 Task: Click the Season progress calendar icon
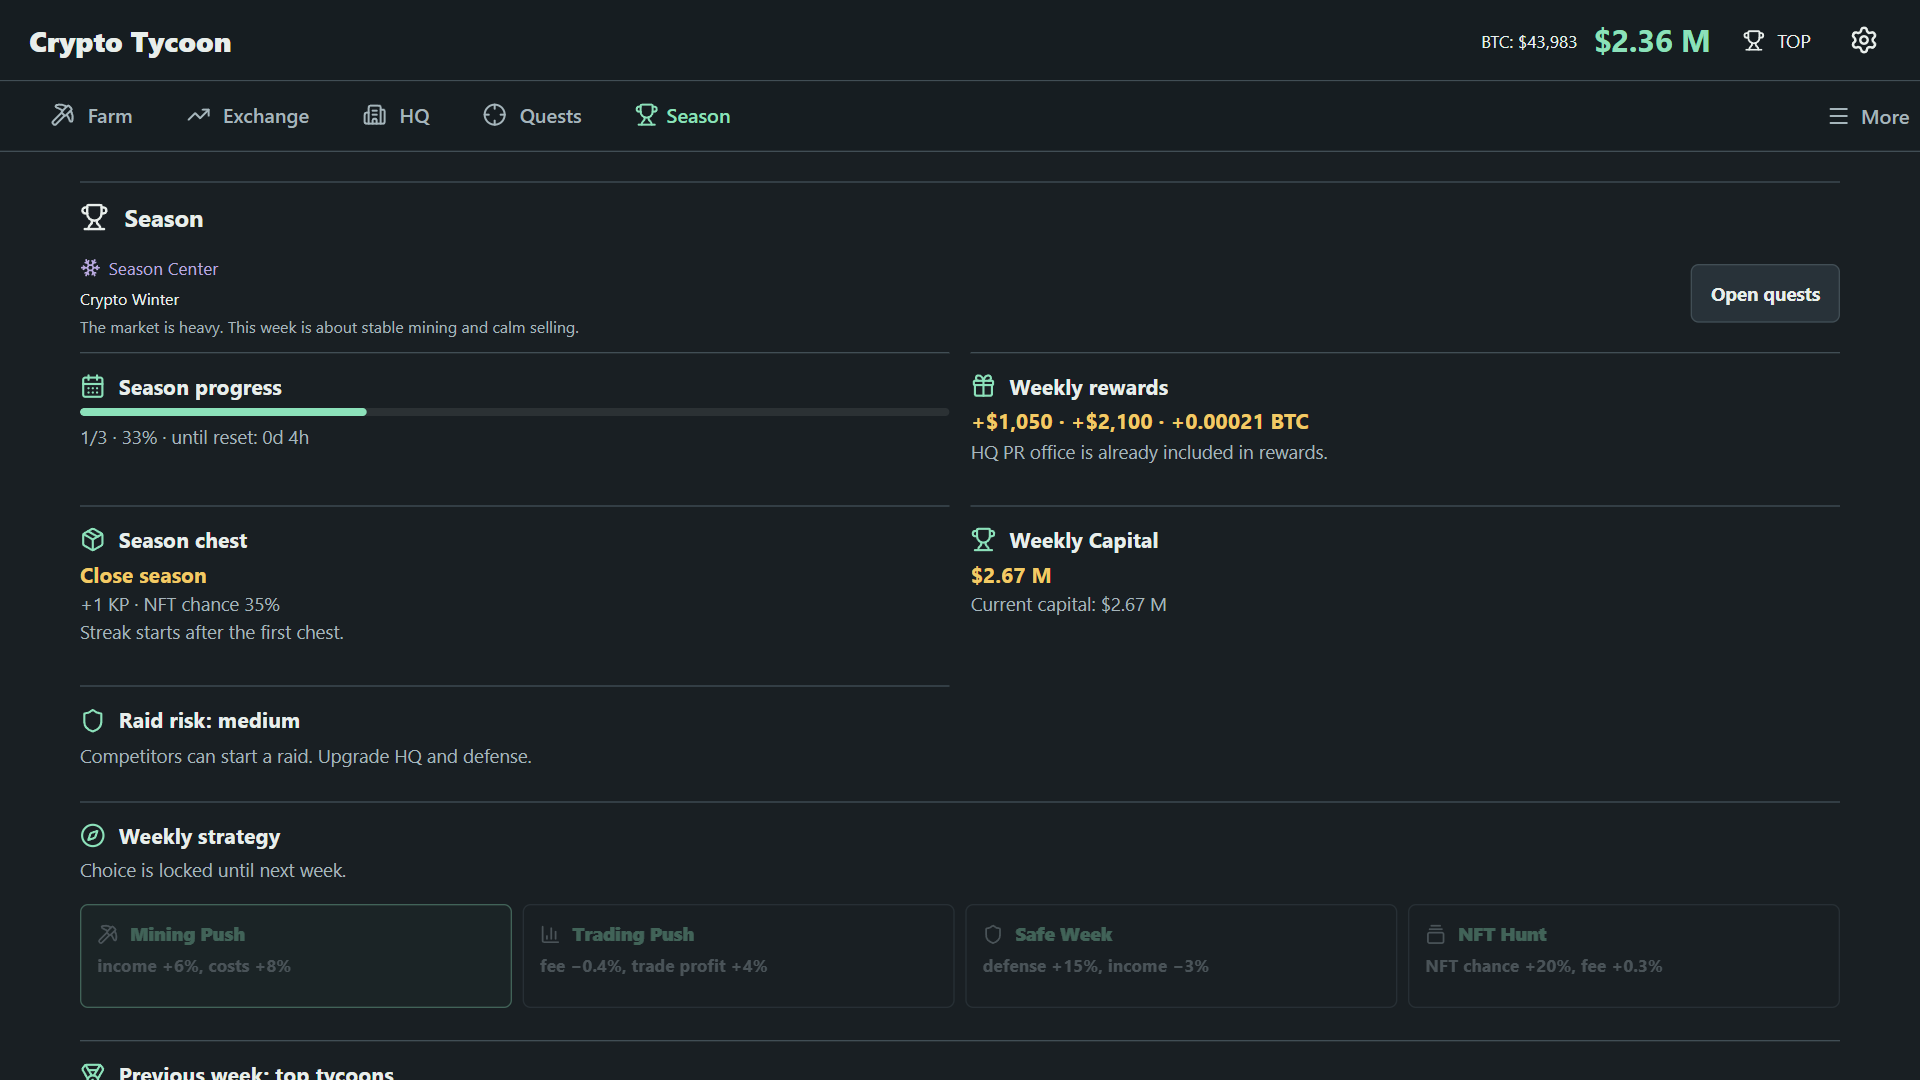(x=93, y=387)
